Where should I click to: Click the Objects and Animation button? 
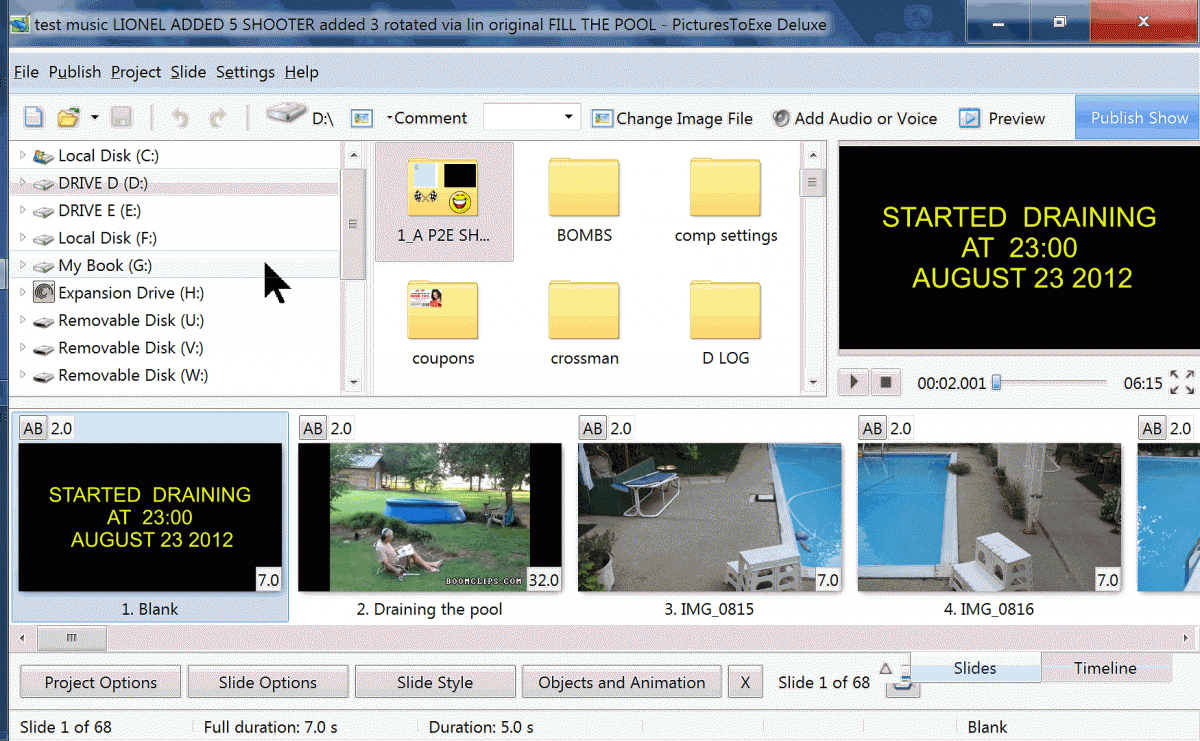click(622, 682)
